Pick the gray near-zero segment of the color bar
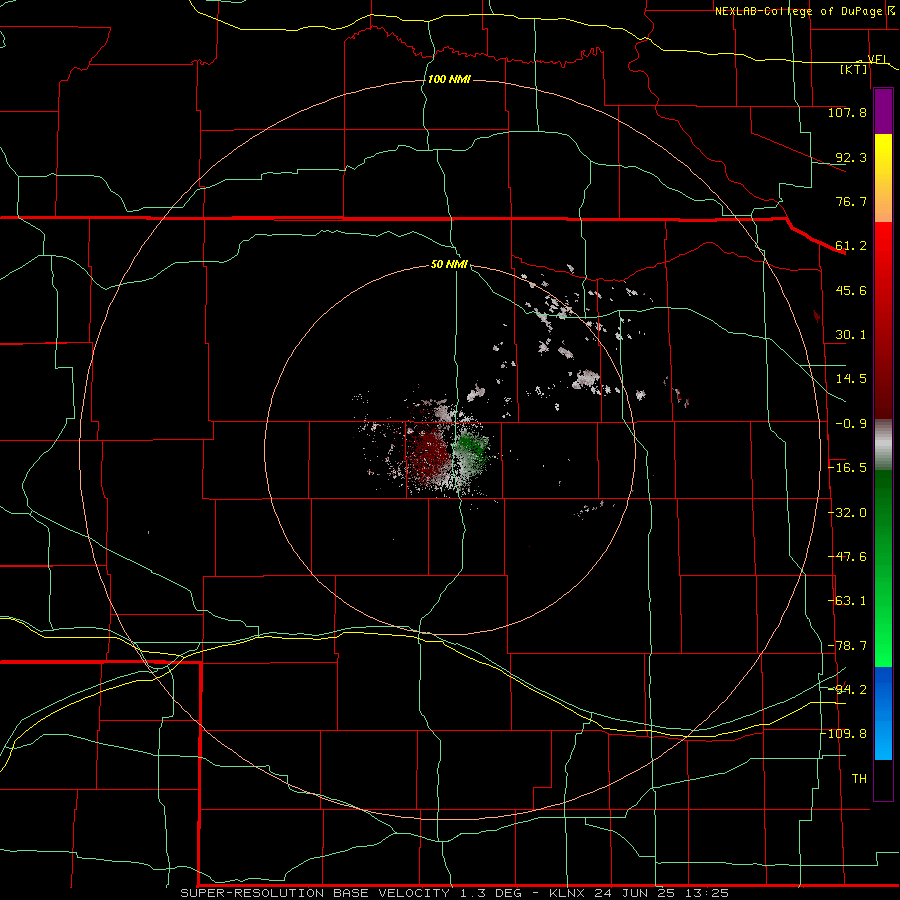Viewport: 900px width, 900px height. point(883,445)
